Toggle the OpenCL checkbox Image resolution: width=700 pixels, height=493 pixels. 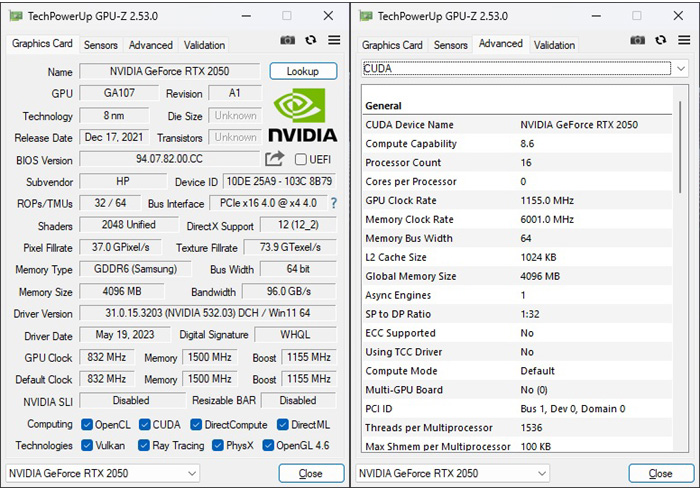(x=87, y=424)
